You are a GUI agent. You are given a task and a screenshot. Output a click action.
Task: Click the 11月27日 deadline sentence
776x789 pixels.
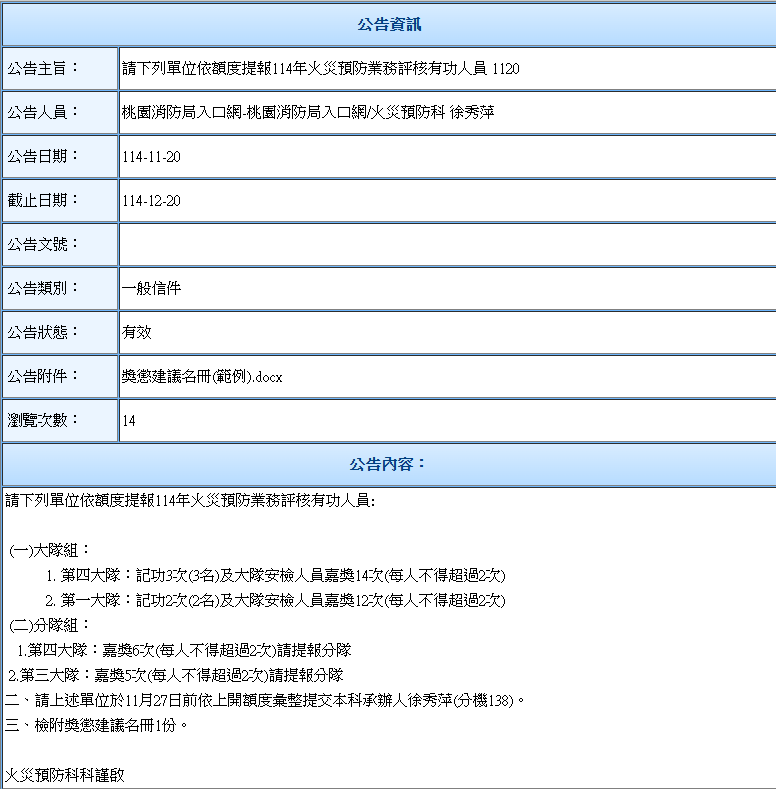[x=265, y=700]
